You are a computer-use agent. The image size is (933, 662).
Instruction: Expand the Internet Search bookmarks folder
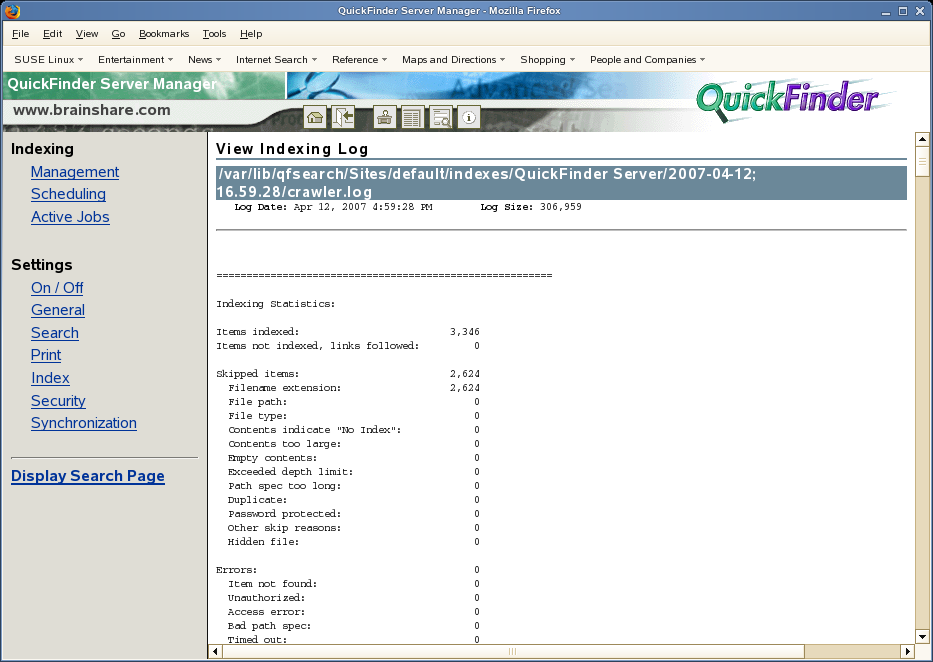276,59
